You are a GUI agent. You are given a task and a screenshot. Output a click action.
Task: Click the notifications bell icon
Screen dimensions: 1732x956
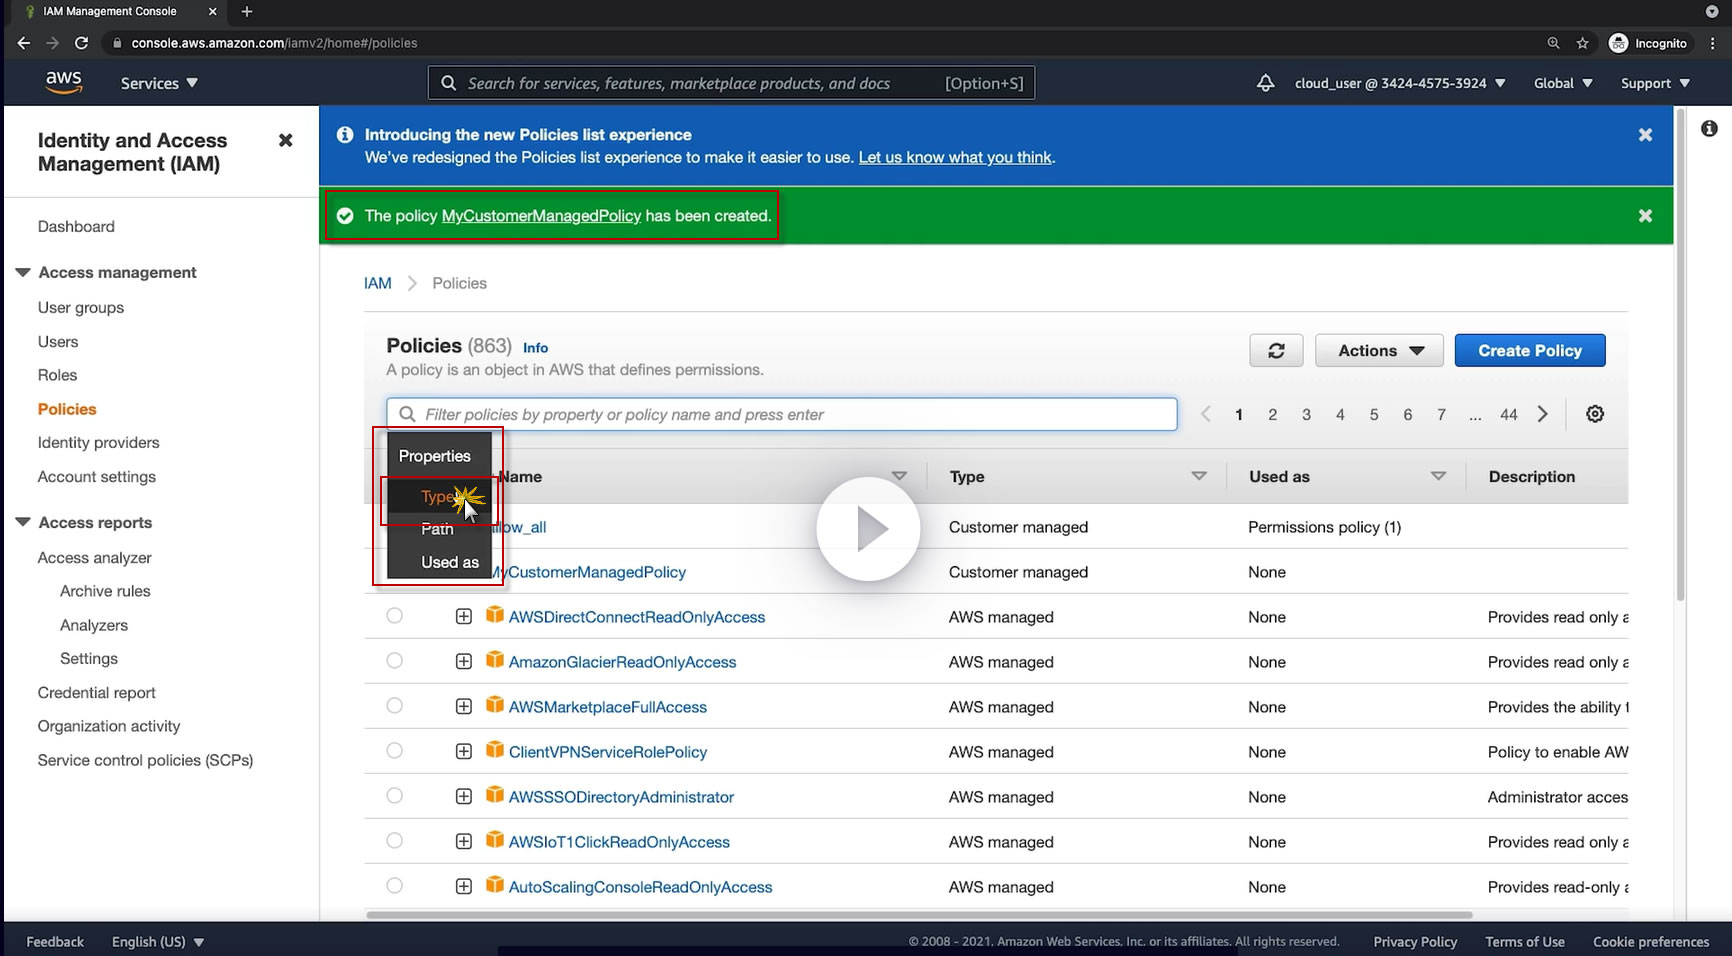coord(1265,83)
